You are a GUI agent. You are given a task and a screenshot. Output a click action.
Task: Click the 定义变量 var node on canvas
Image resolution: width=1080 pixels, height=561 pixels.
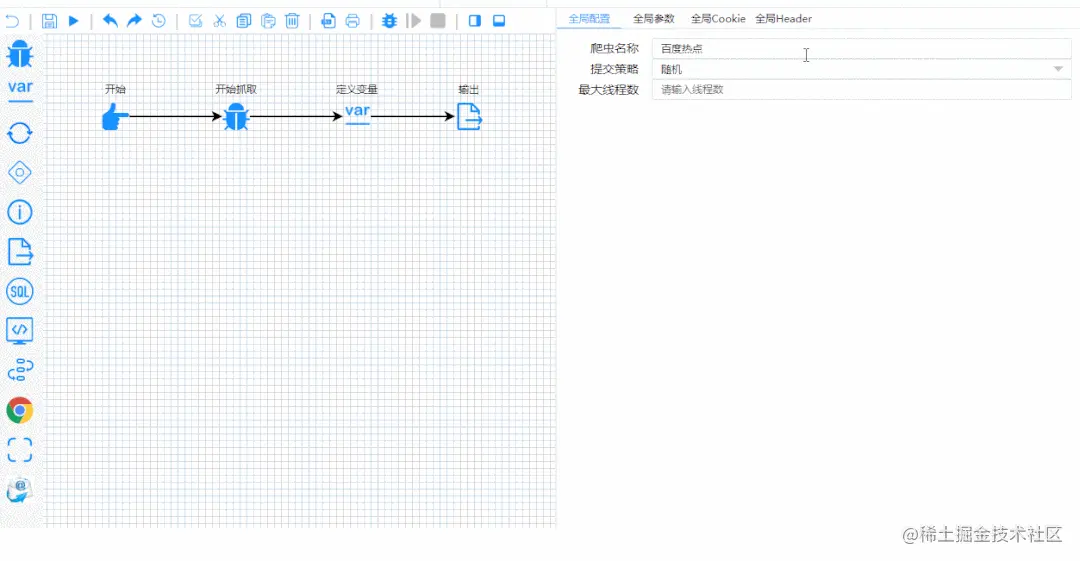click(x=357, y=113)
